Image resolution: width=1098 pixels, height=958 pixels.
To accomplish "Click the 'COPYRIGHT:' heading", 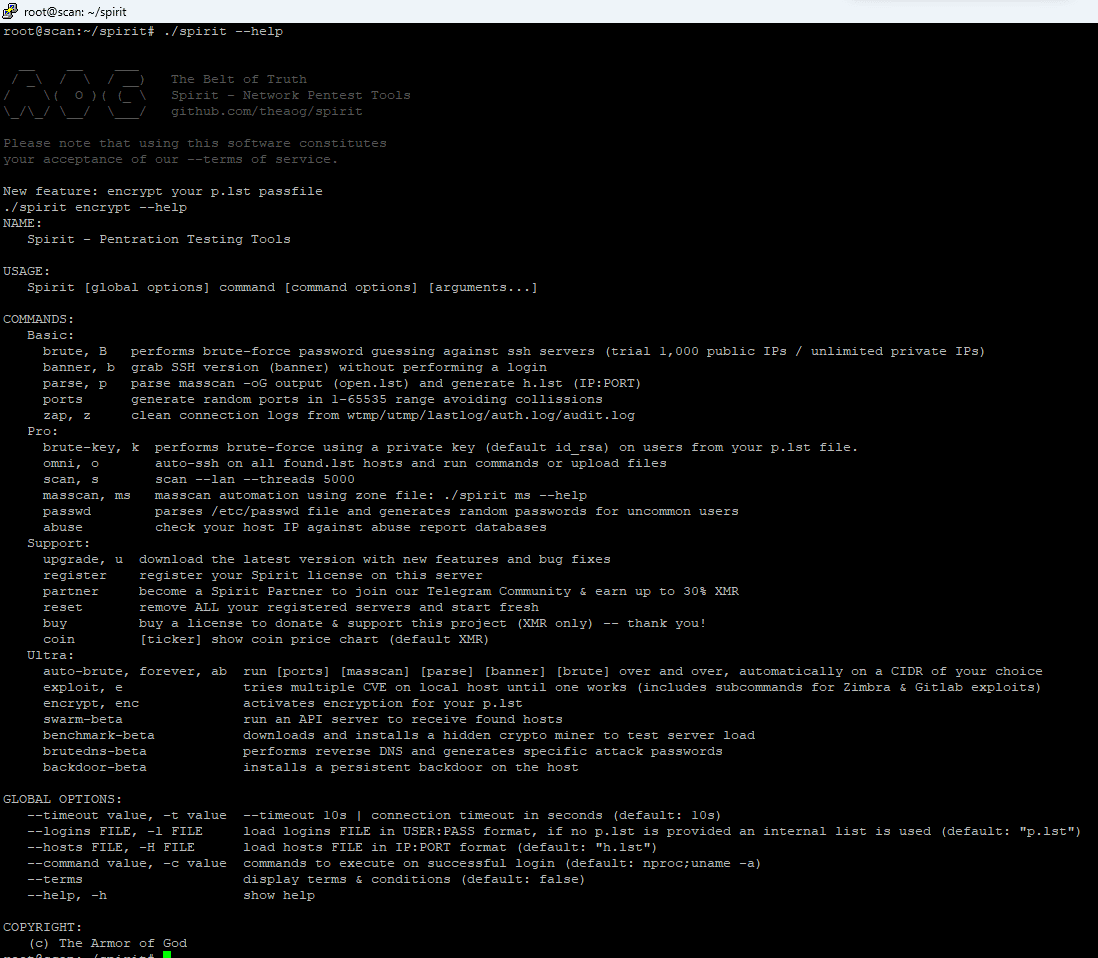I will 43,927.
